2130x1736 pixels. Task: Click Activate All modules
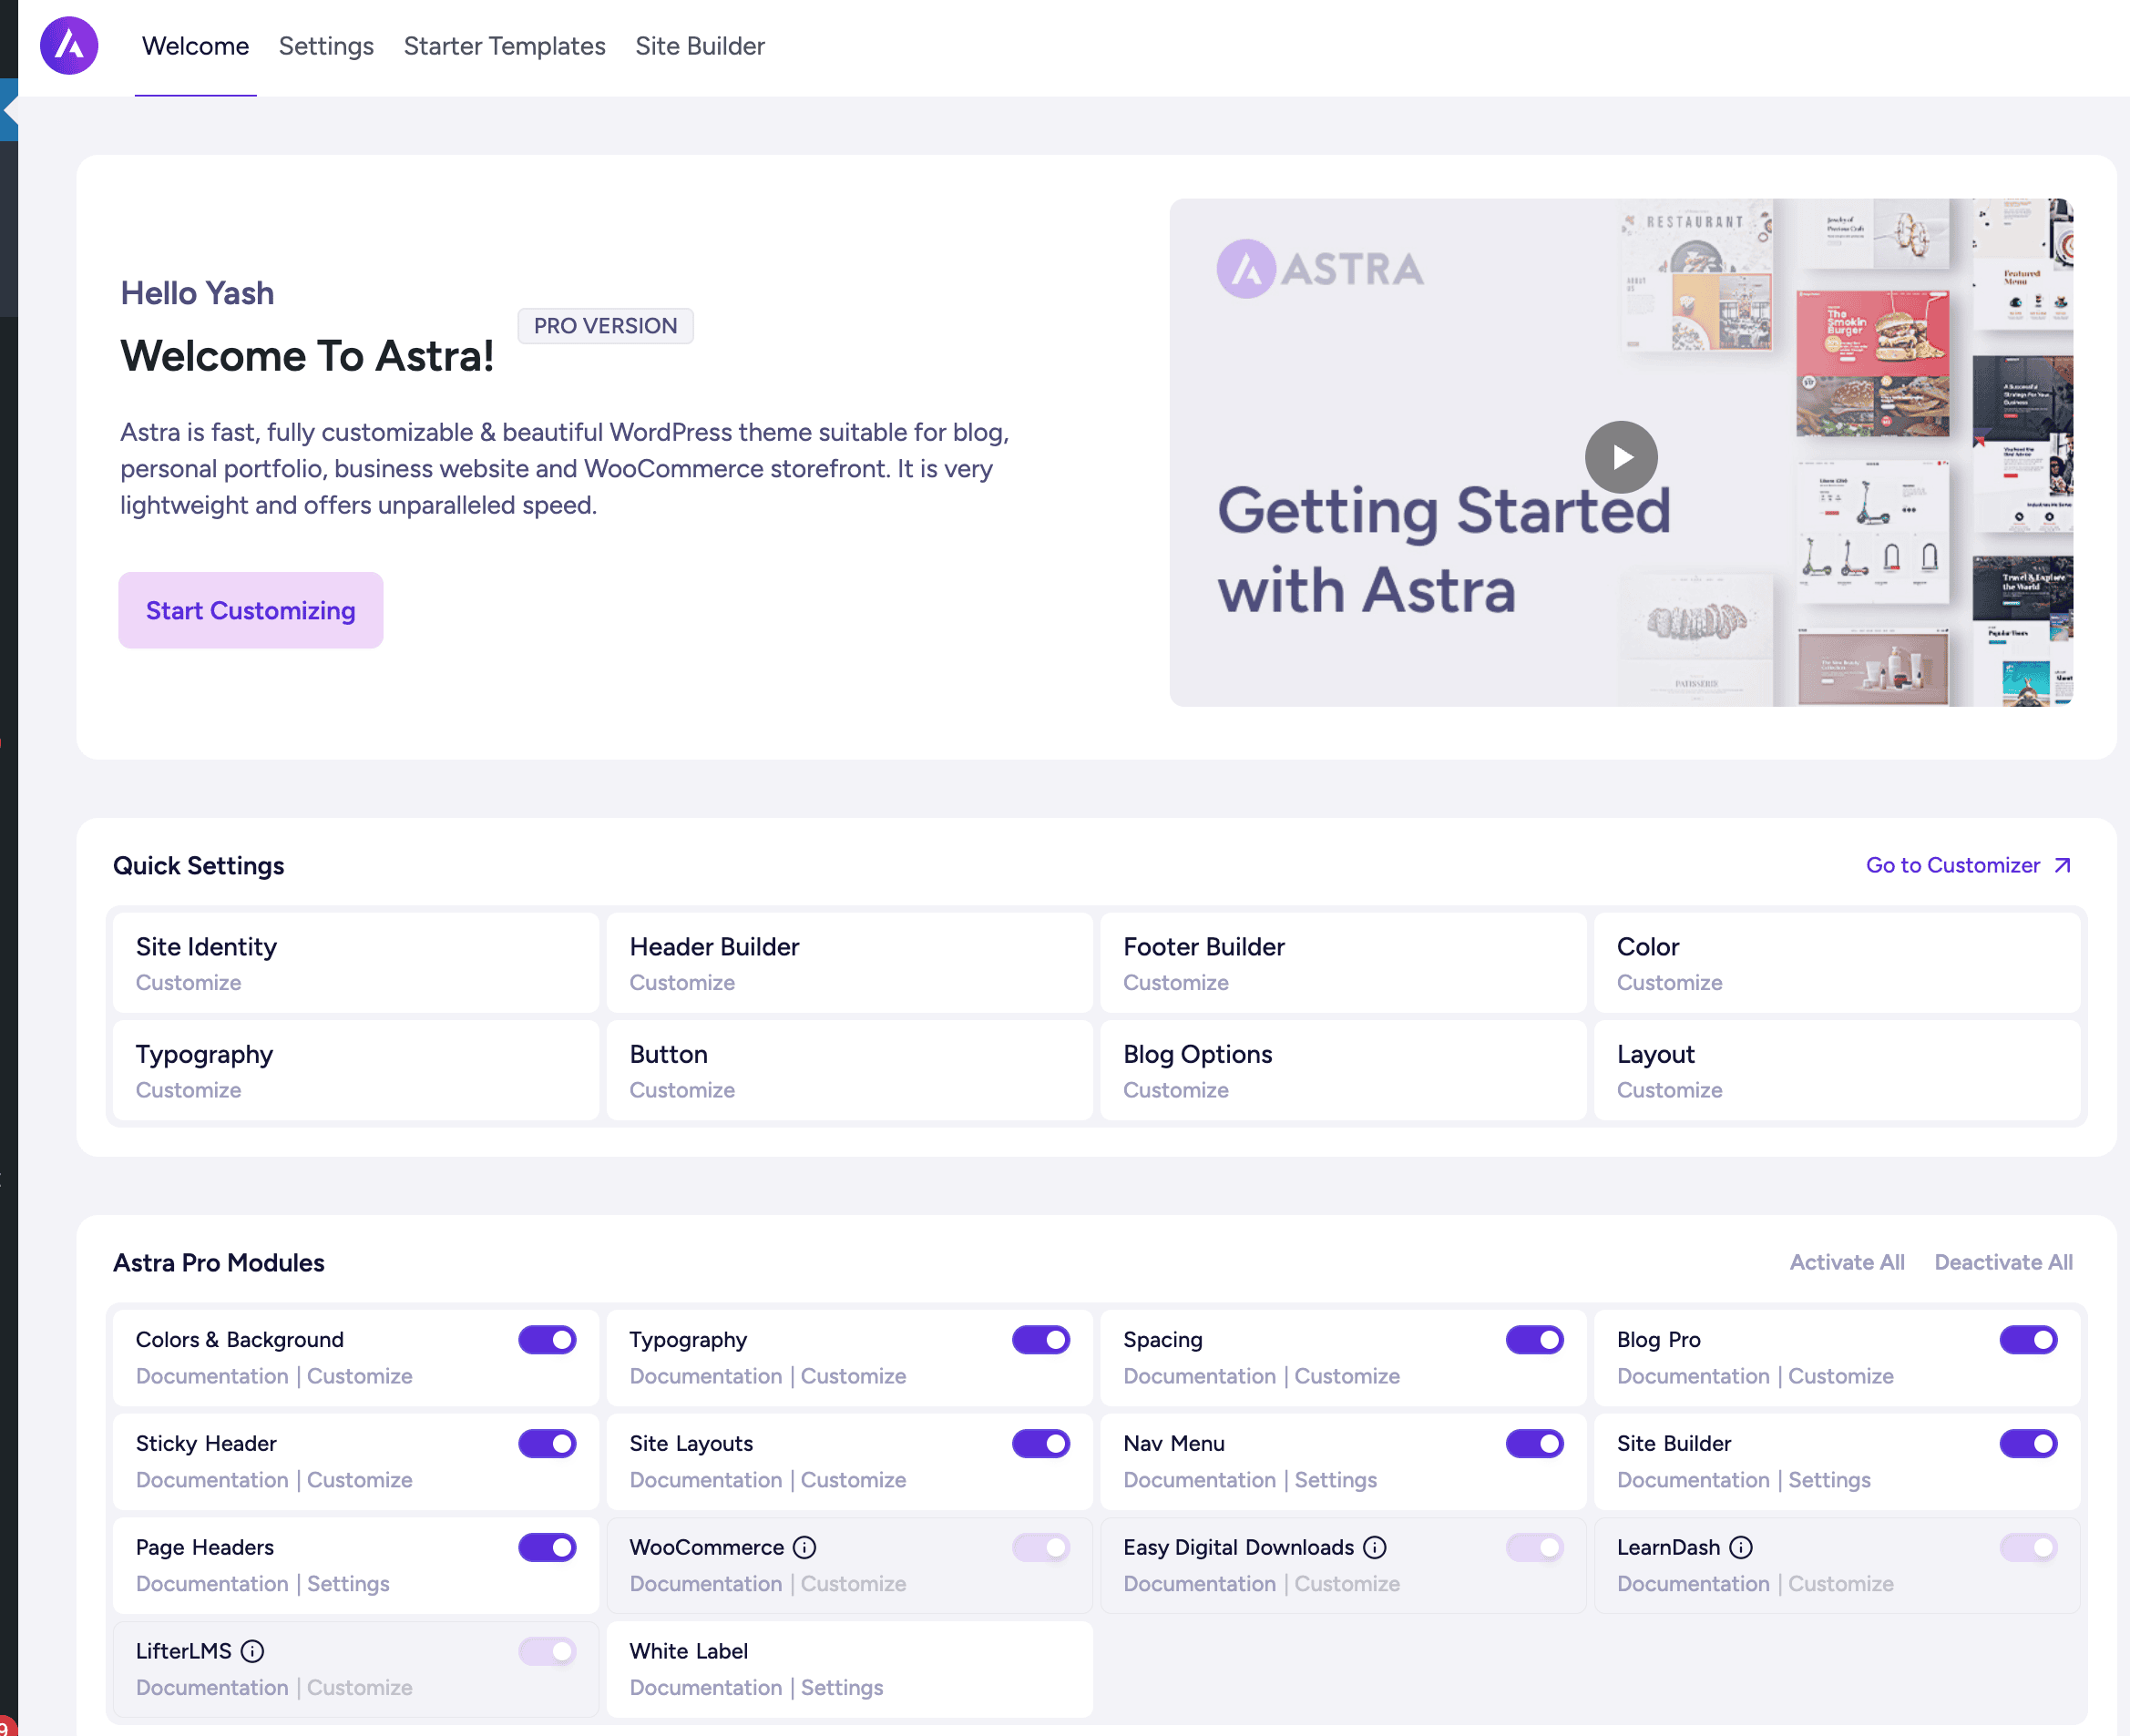pos(1846,1262)
